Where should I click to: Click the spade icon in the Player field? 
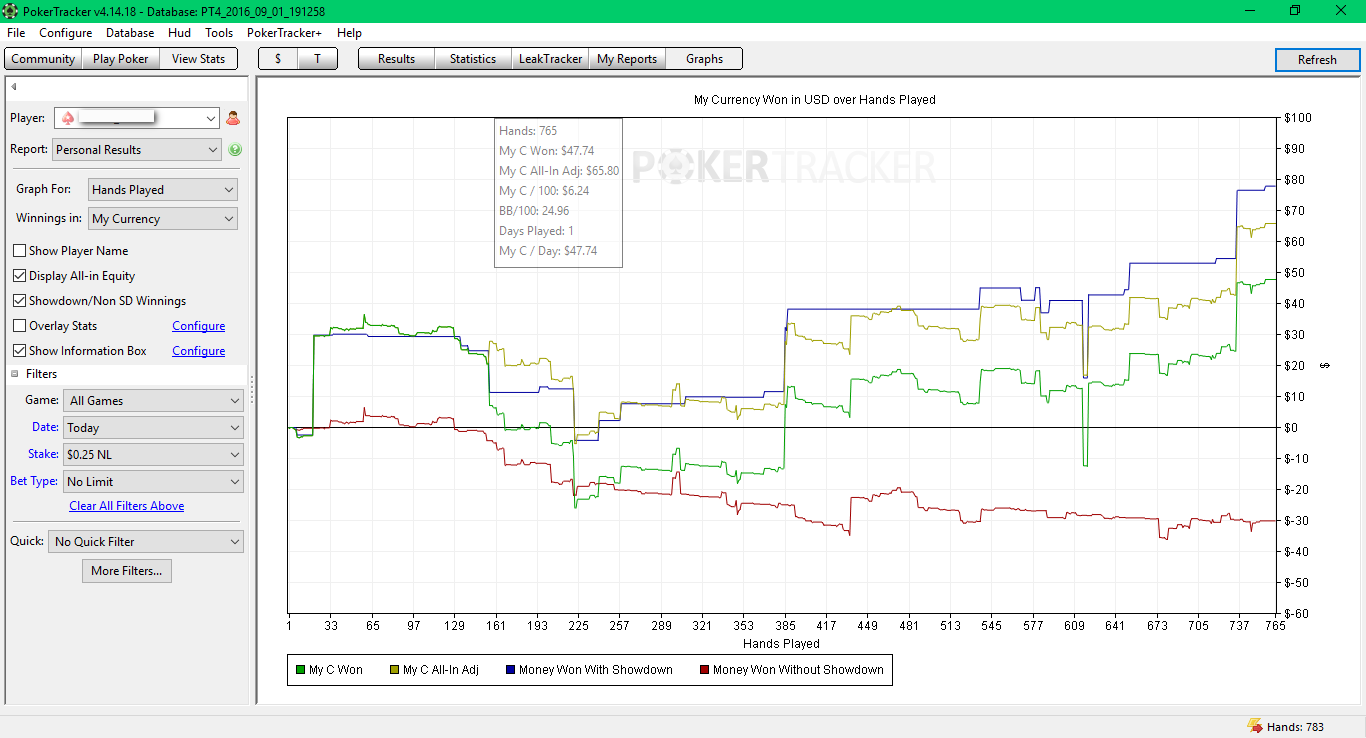67,118
